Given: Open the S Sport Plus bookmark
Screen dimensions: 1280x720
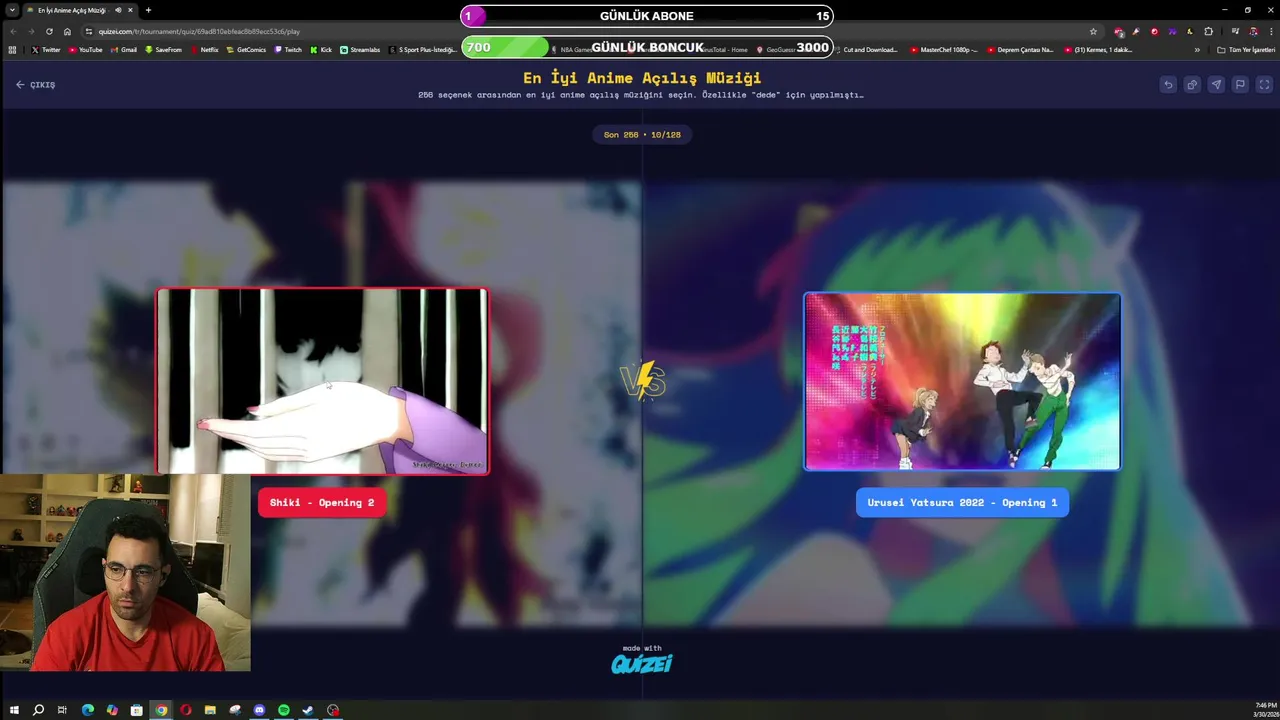Looking at the screenshot, I should click(424, 49).
